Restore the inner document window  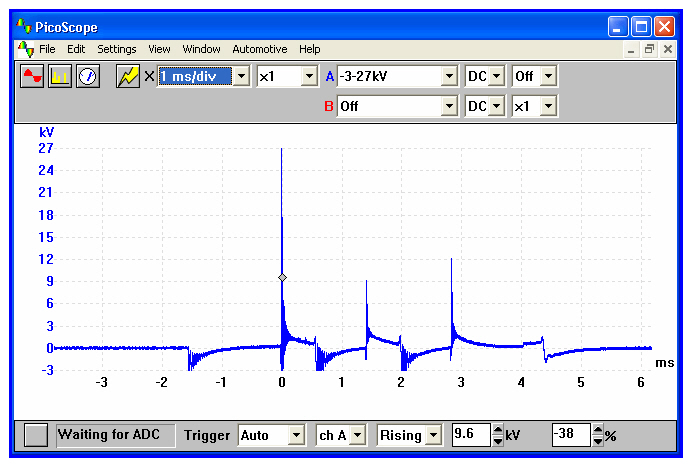[649, 49]
